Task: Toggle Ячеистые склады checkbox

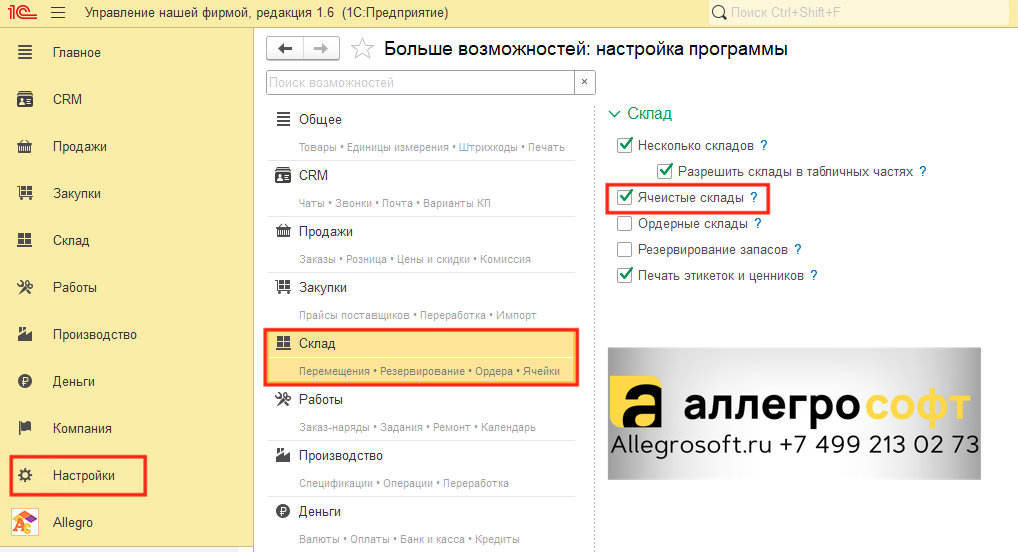Action: pyautogui.click(x=625, y=197)
